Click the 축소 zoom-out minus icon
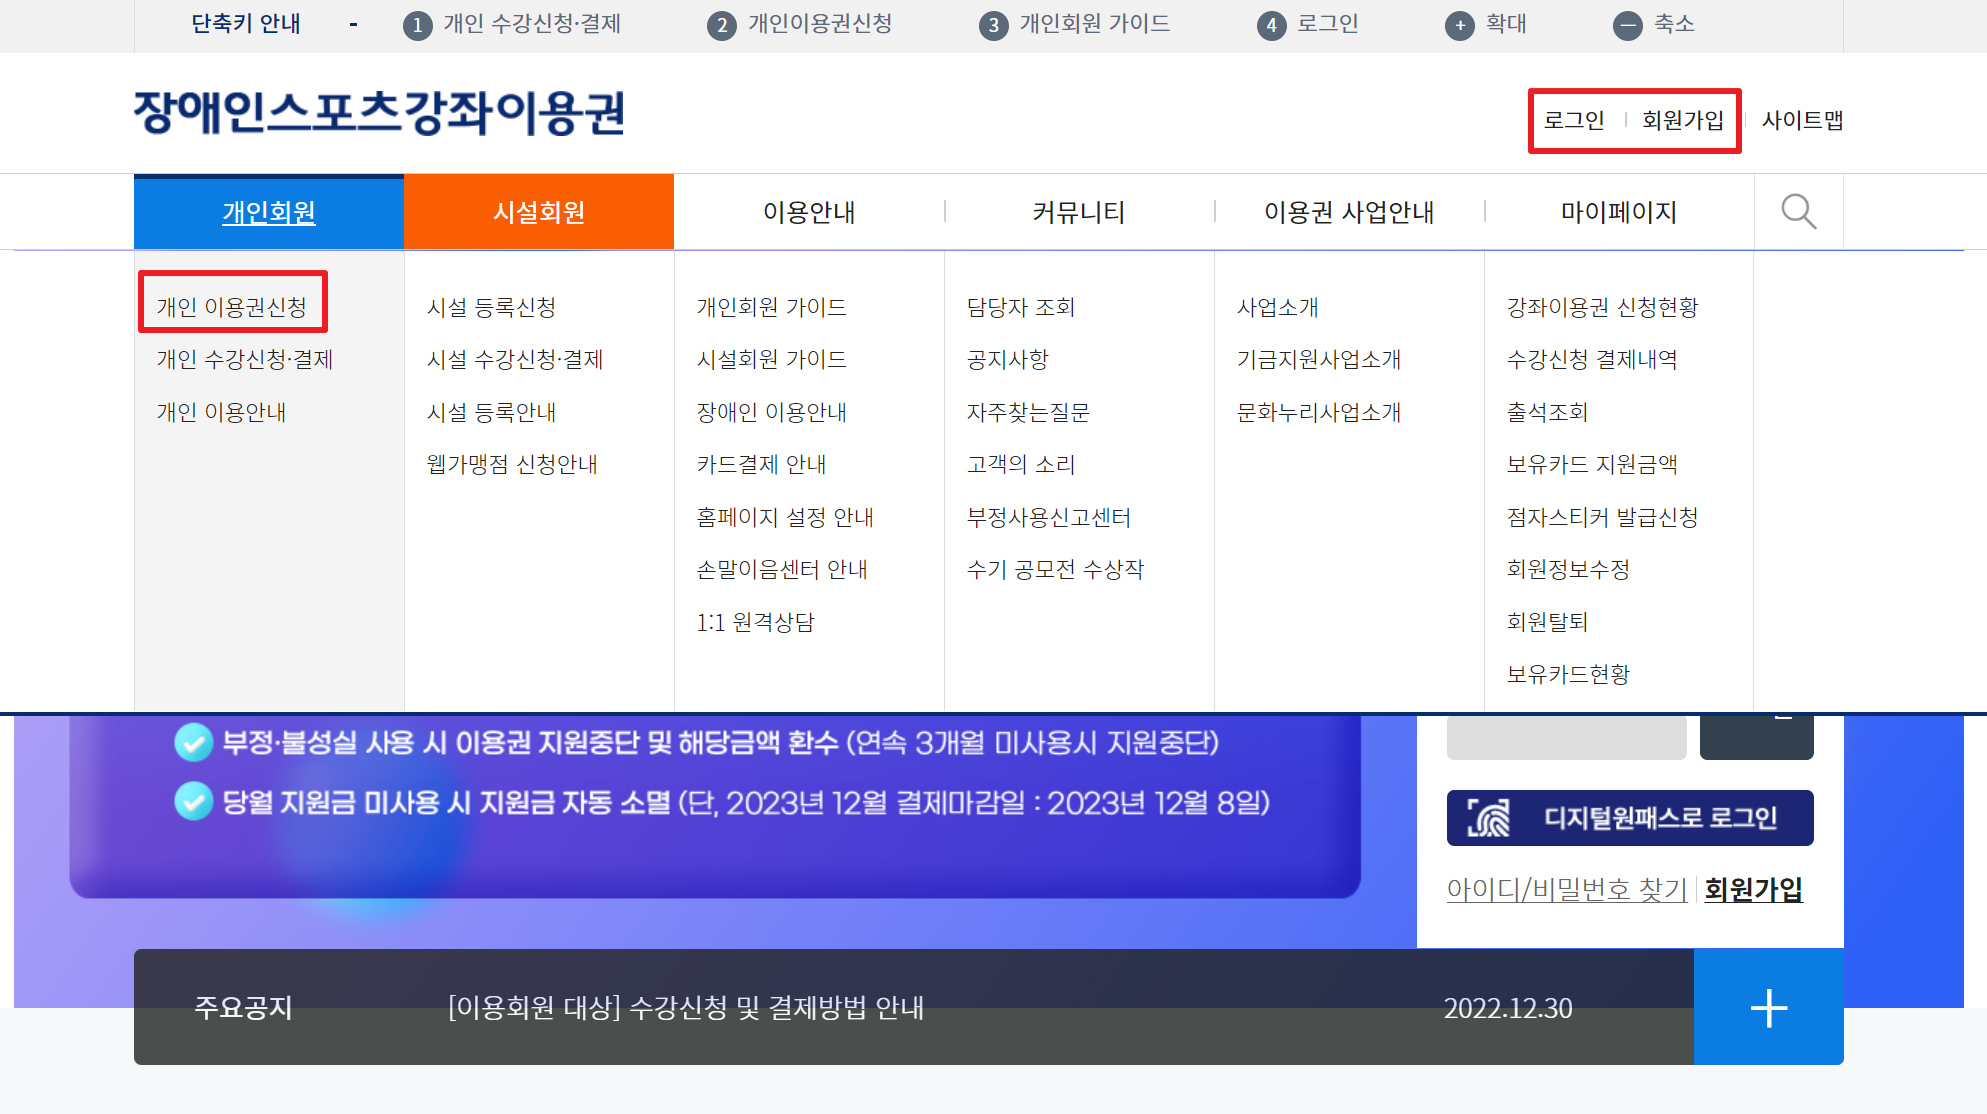Screen dimensions: 1987x1114 click(1628, 26)
